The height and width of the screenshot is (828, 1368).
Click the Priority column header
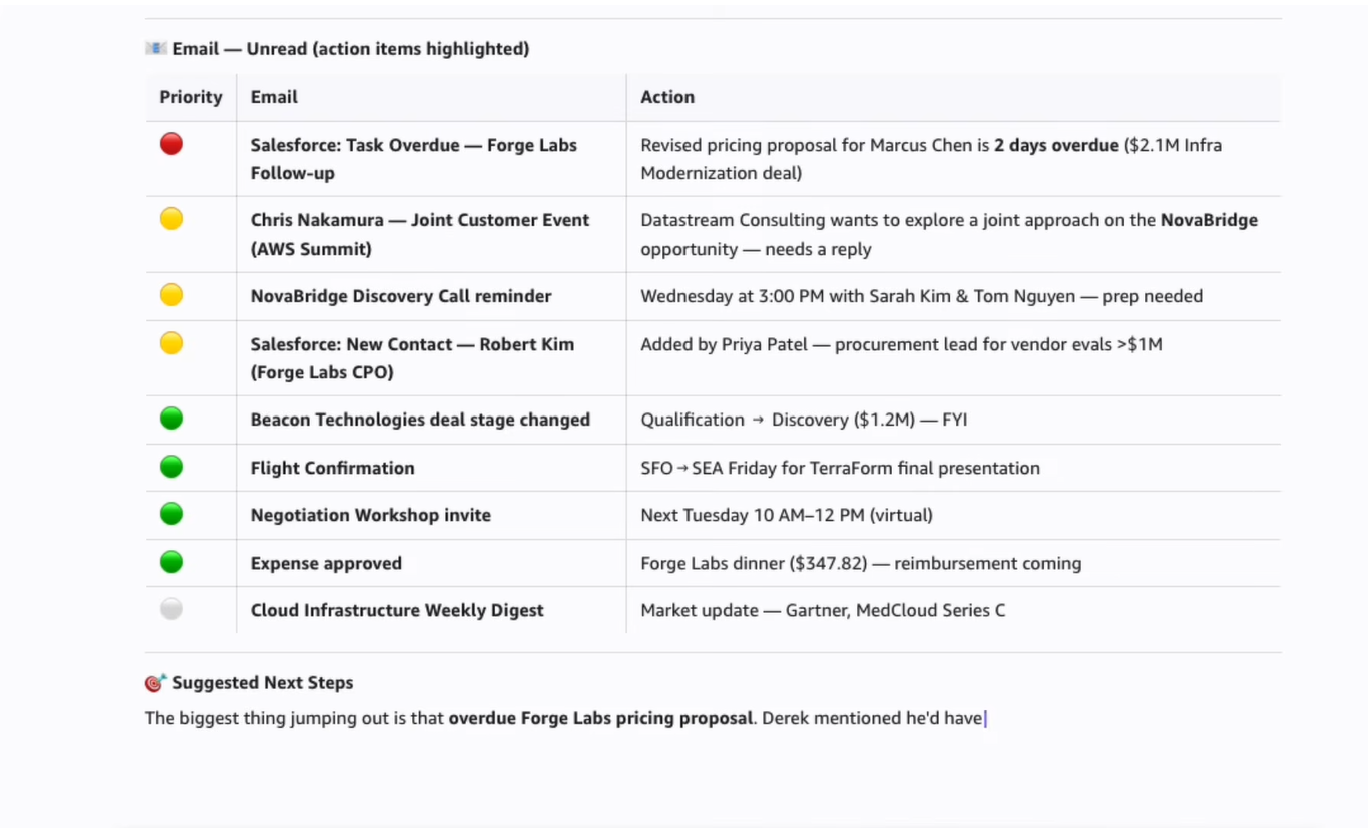click(x=190, y=97)
